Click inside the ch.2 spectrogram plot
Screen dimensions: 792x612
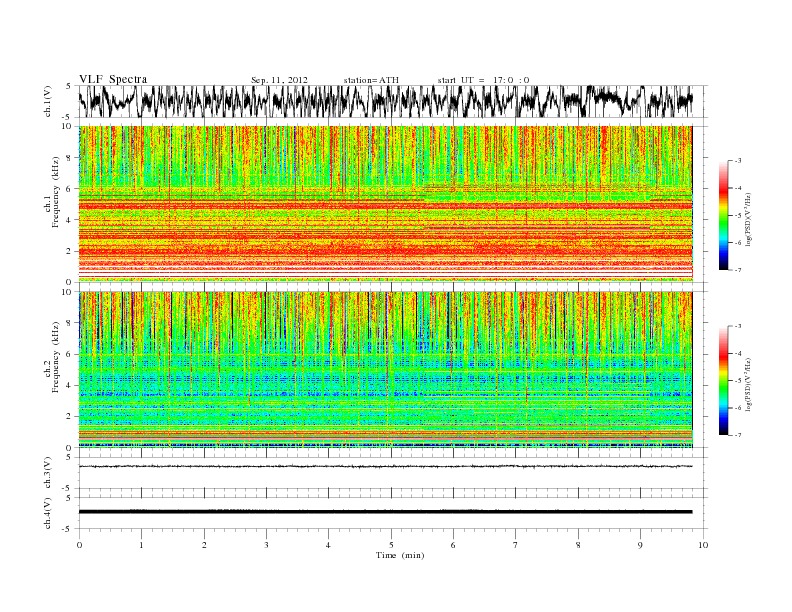pos(385,370)
